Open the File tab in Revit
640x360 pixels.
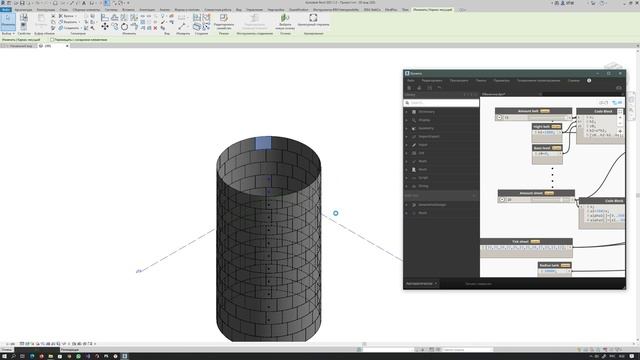pyautogui.click(x=6, y=9)
